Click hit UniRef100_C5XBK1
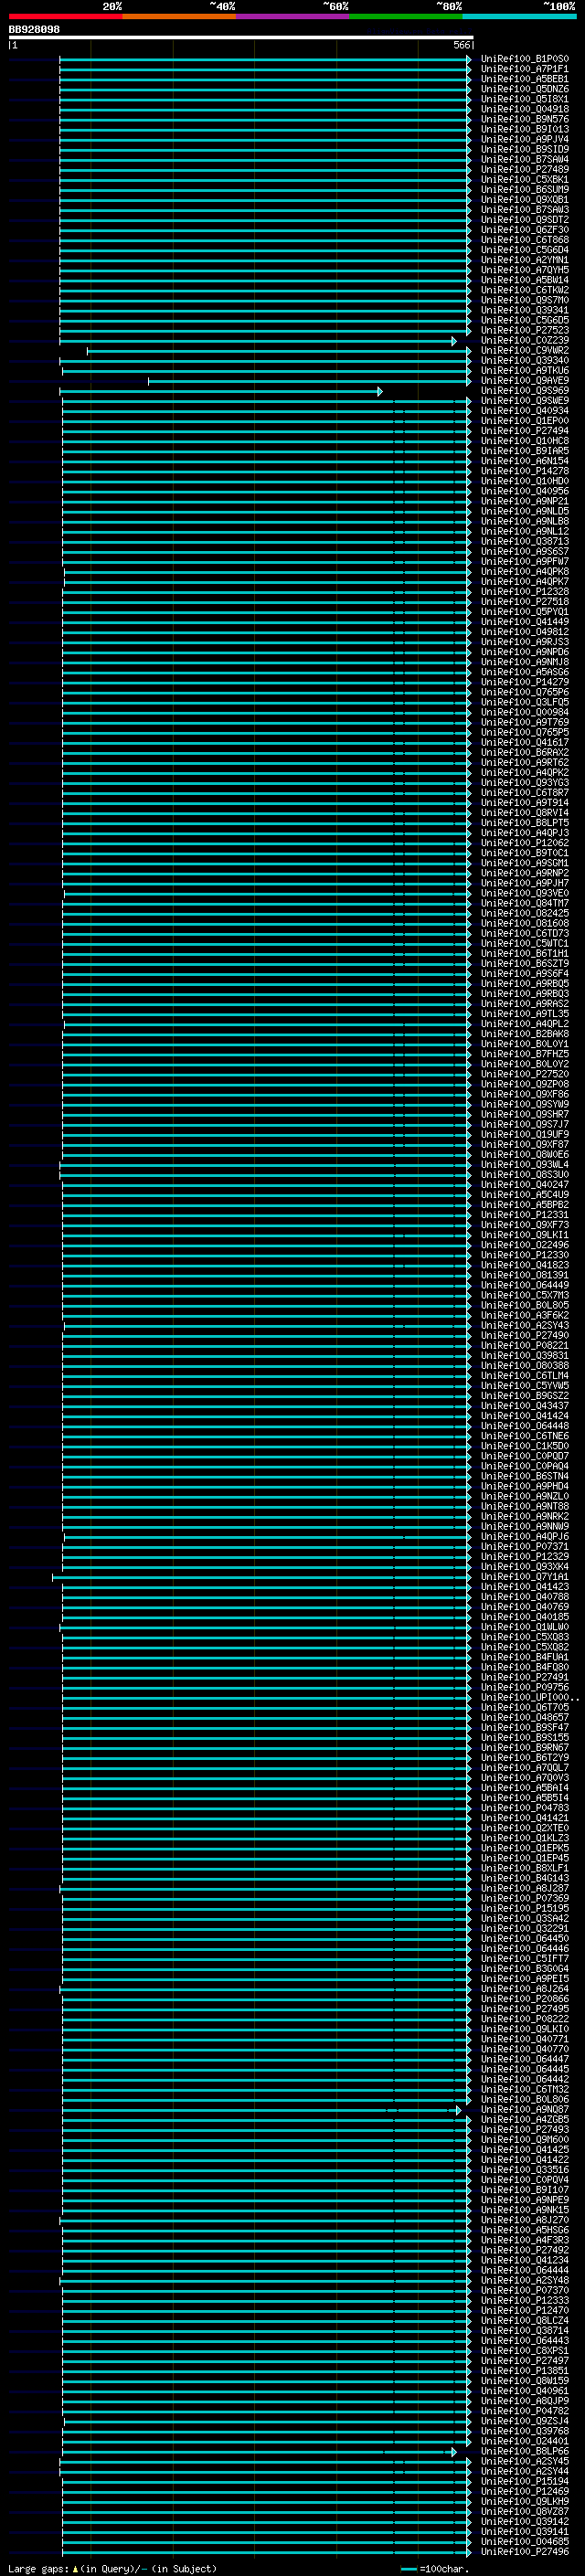This screenshot has width=585, height=2576. [524, 180]
